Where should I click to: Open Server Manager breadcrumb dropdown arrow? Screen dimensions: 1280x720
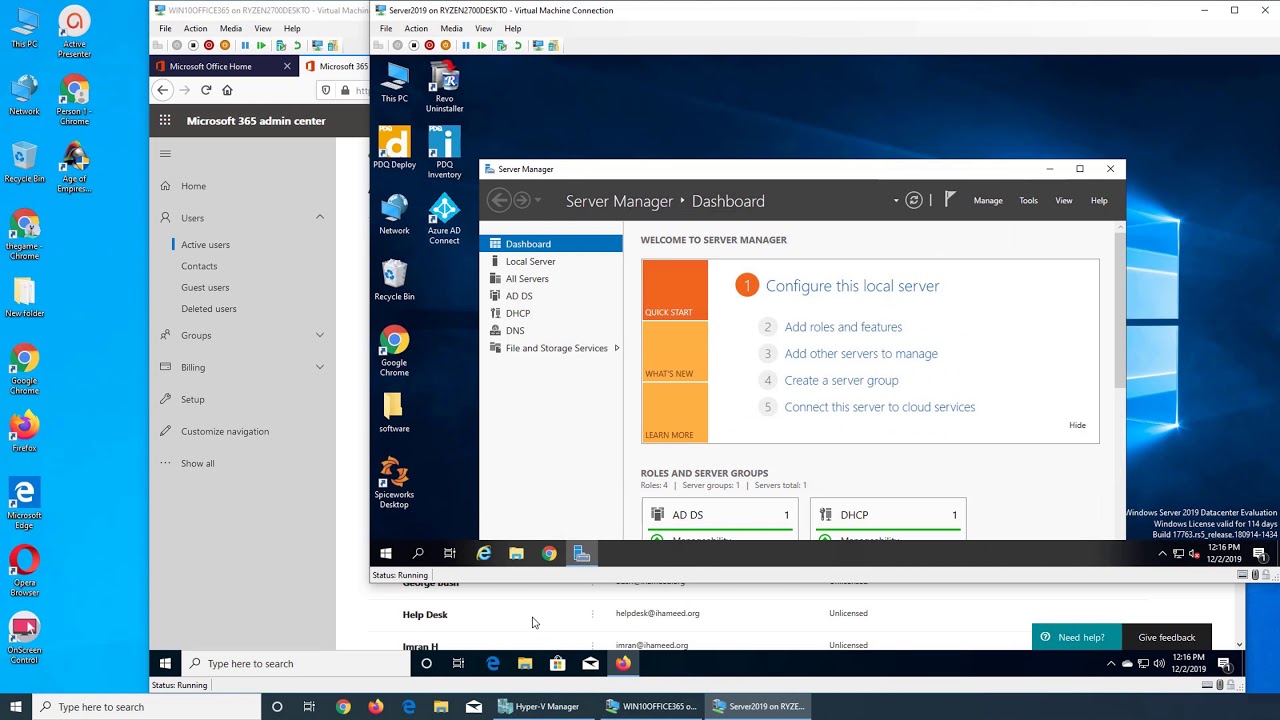pos(896,200)
